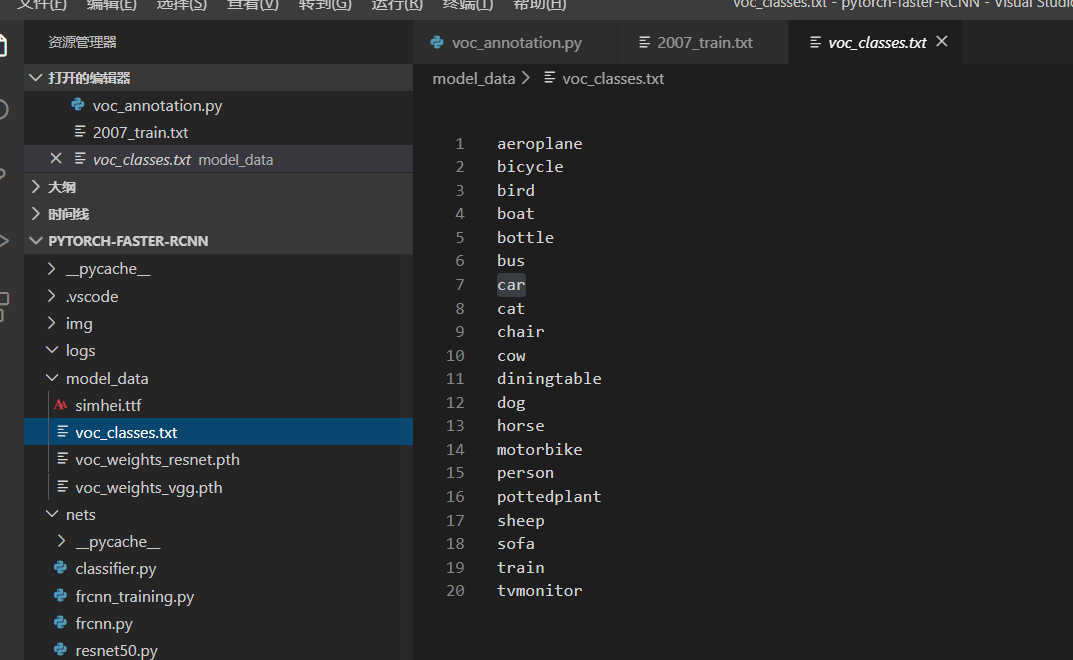Click the word tvmonitor on line 20
The image size is (1073, 660).
click(x=539, y=590)
